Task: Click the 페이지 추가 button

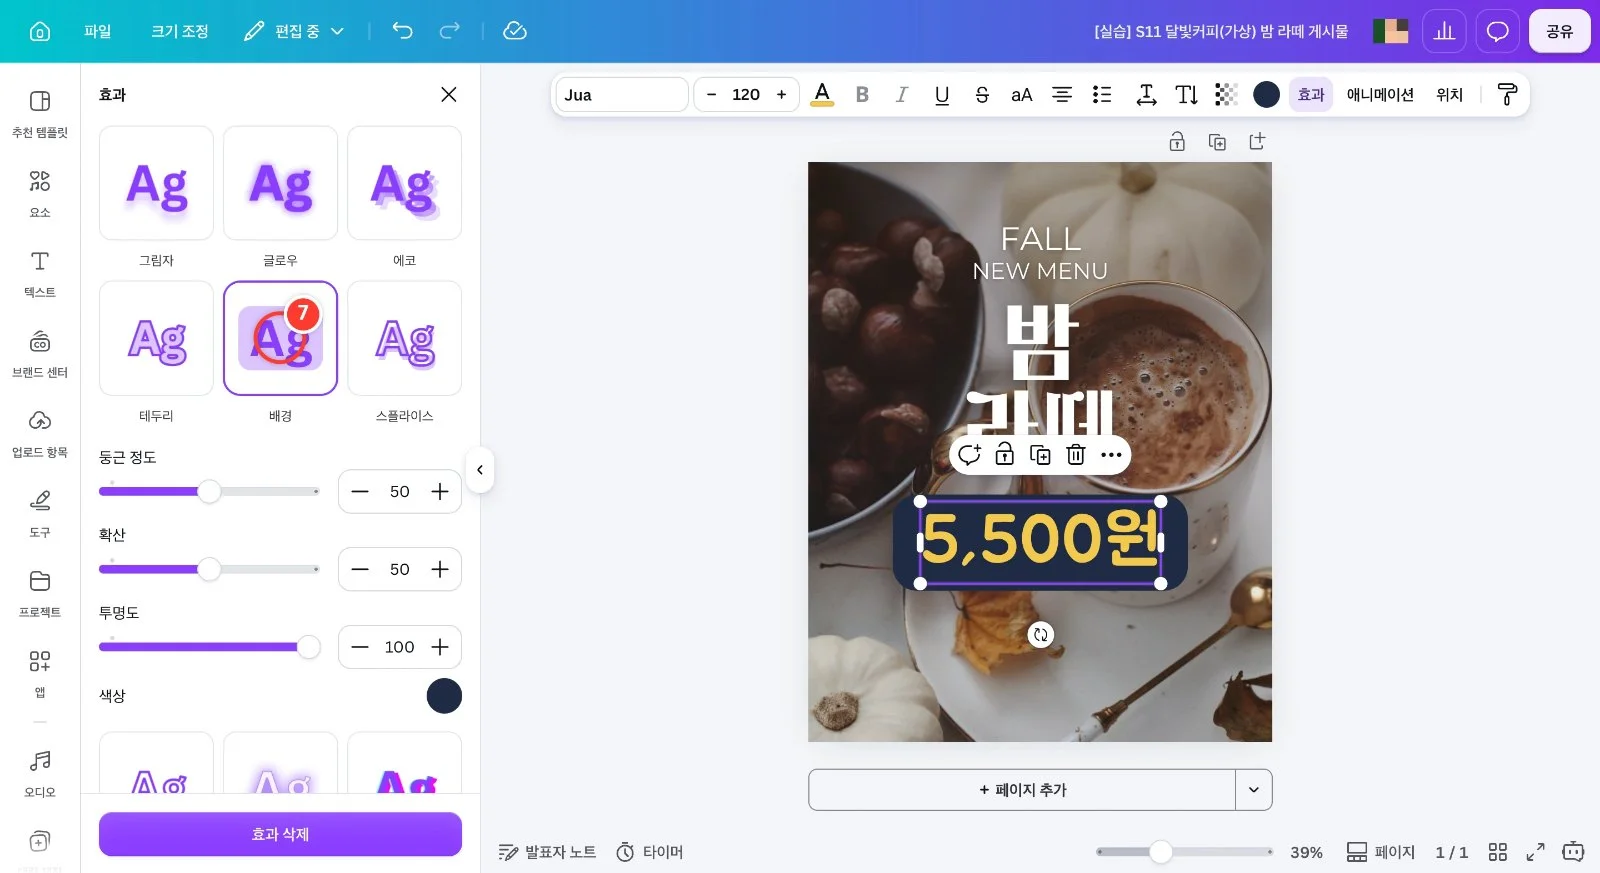Action: (1022, 790)
